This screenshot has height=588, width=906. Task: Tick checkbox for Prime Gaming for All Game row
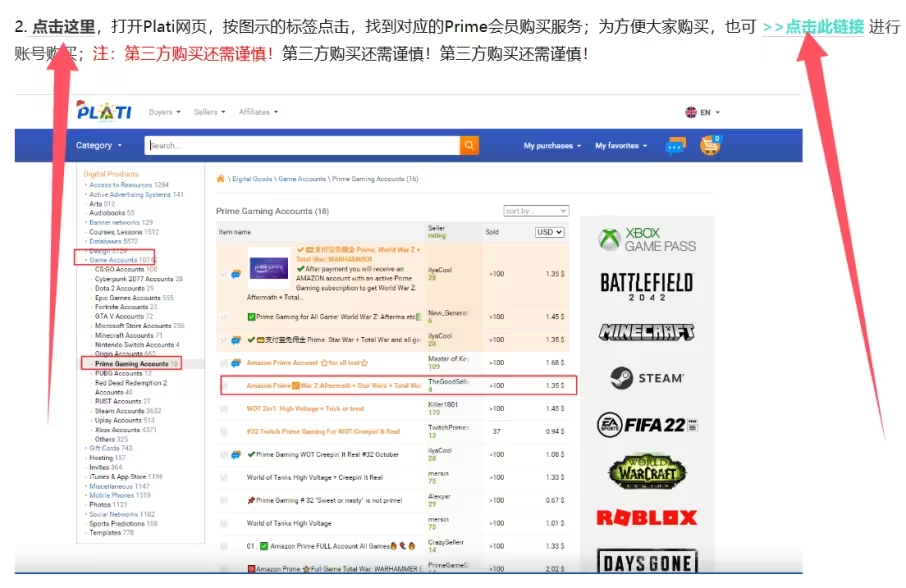coord(224,317)
